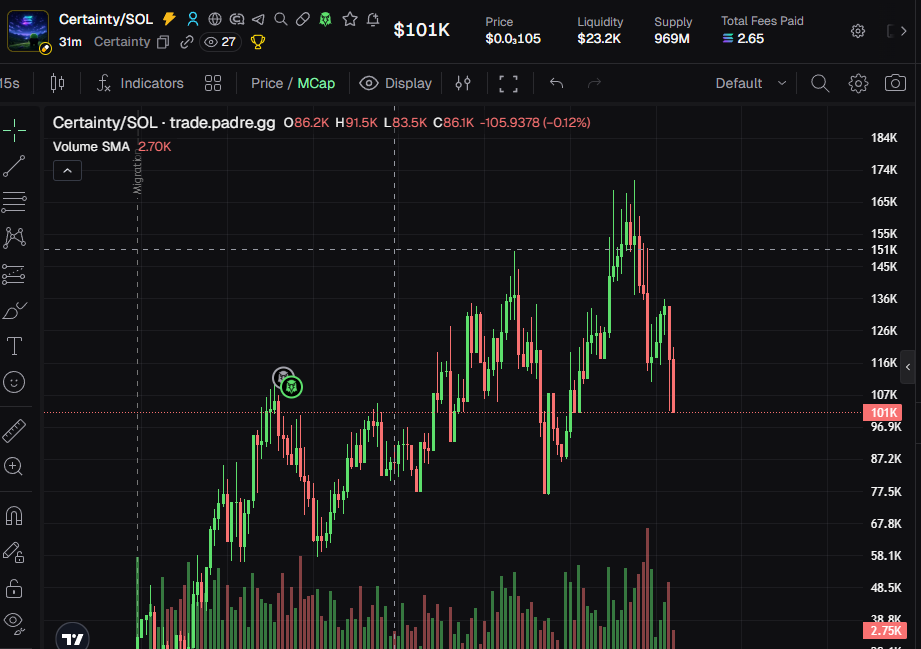Click the yellow lightning bolt icon
The image size is (921, 649).
tap(169, 19)
